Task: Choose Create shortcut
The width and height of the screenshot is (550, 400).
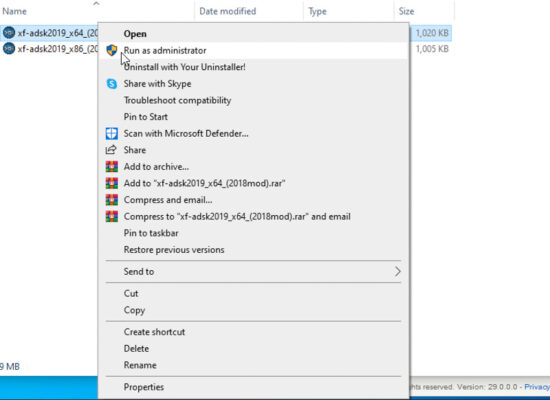Action: 154,332
